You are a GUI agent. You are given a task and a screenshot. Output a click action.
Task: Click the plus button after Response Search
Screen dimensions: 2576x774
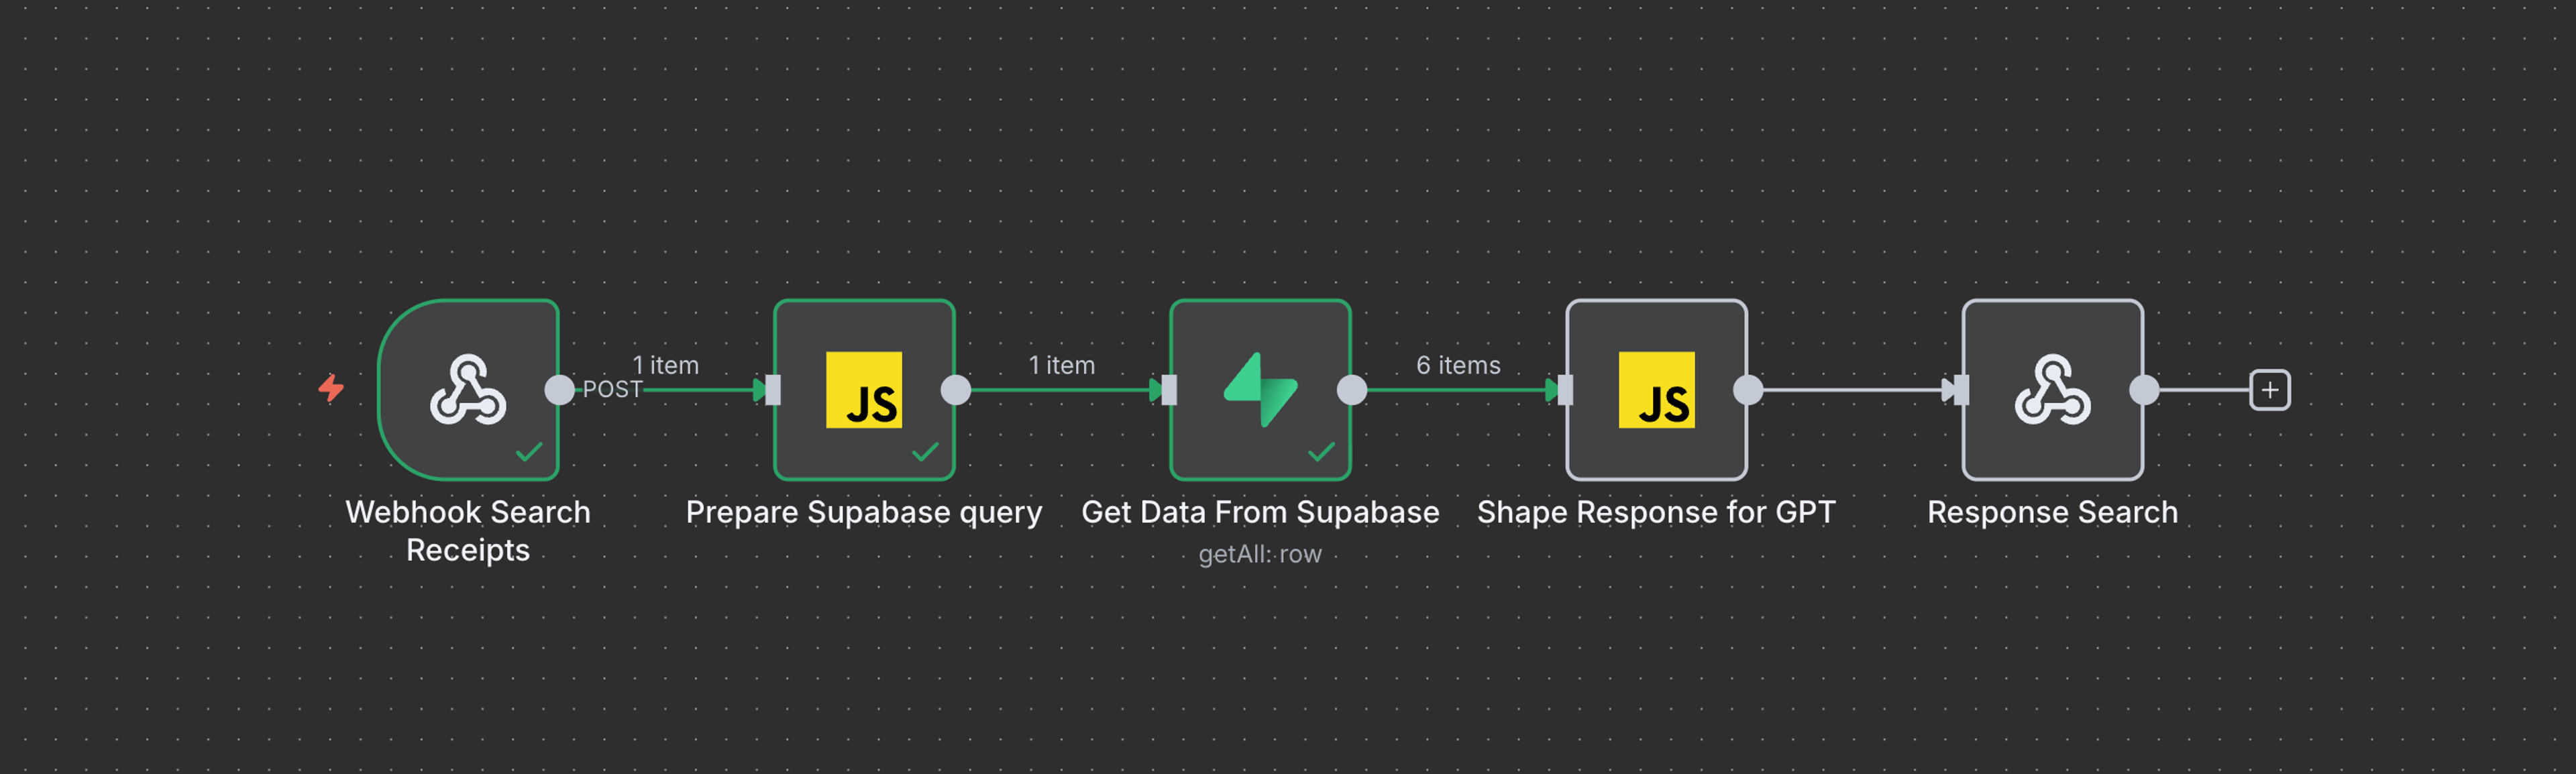pos(2269,390)
